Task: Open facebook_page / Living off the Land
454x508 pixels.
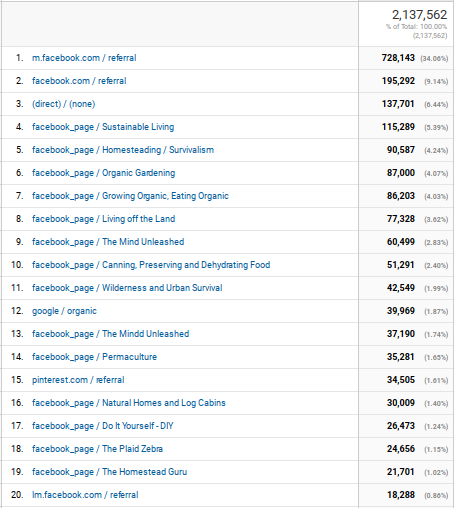Action: click(104, 219)
